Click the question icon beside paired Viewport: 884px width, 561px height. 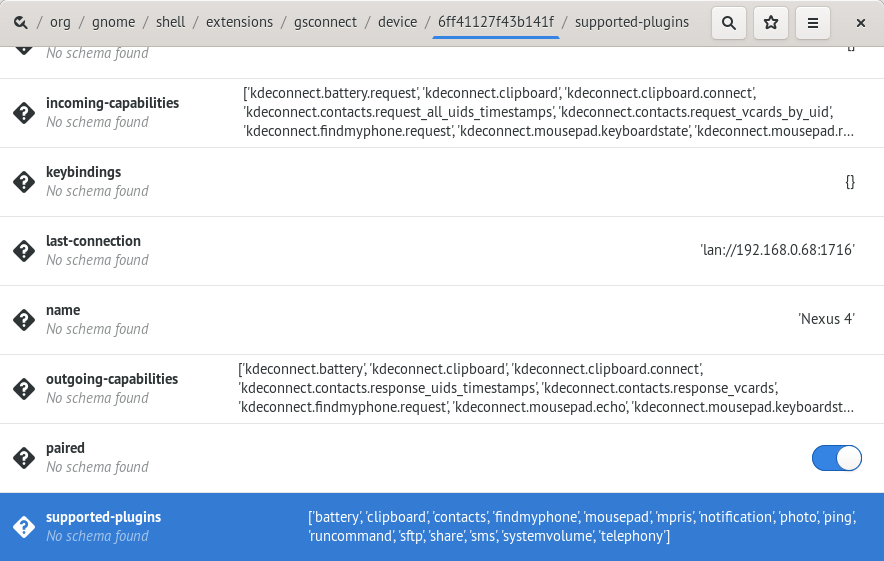(24, 458)
